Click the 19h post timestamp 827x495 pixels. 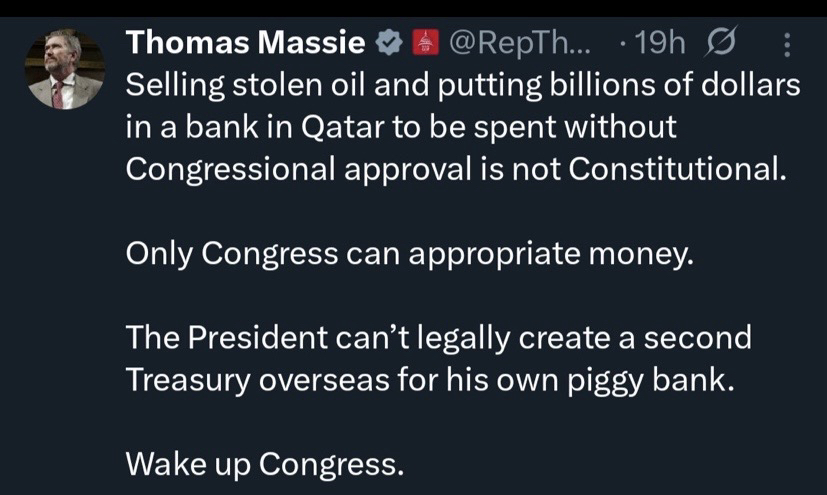click(656, 43)
